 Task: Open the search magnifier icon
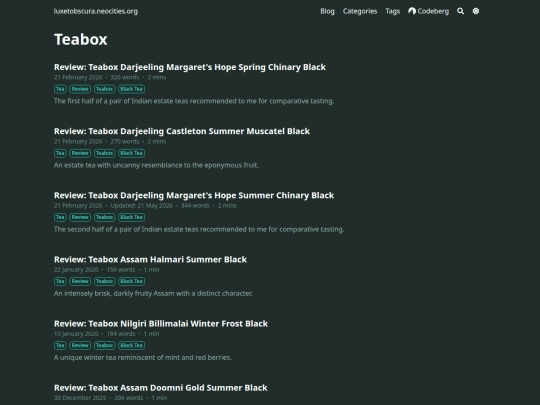pos(460,11)
